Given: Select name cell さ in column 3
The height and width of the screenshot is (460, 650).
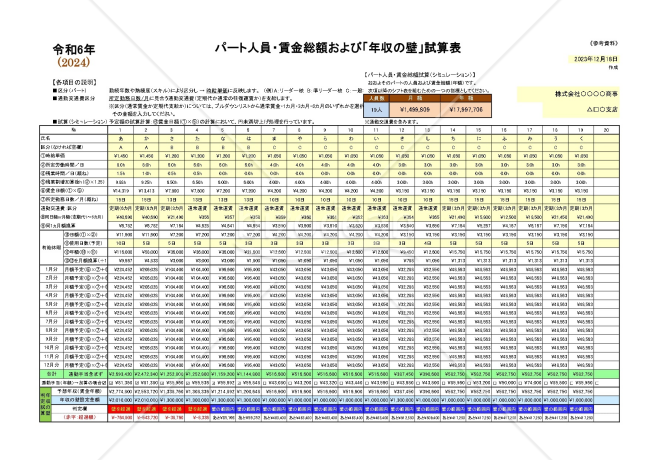Looking at the screenshot, I should pyautogui.click(x=172, y=139).
